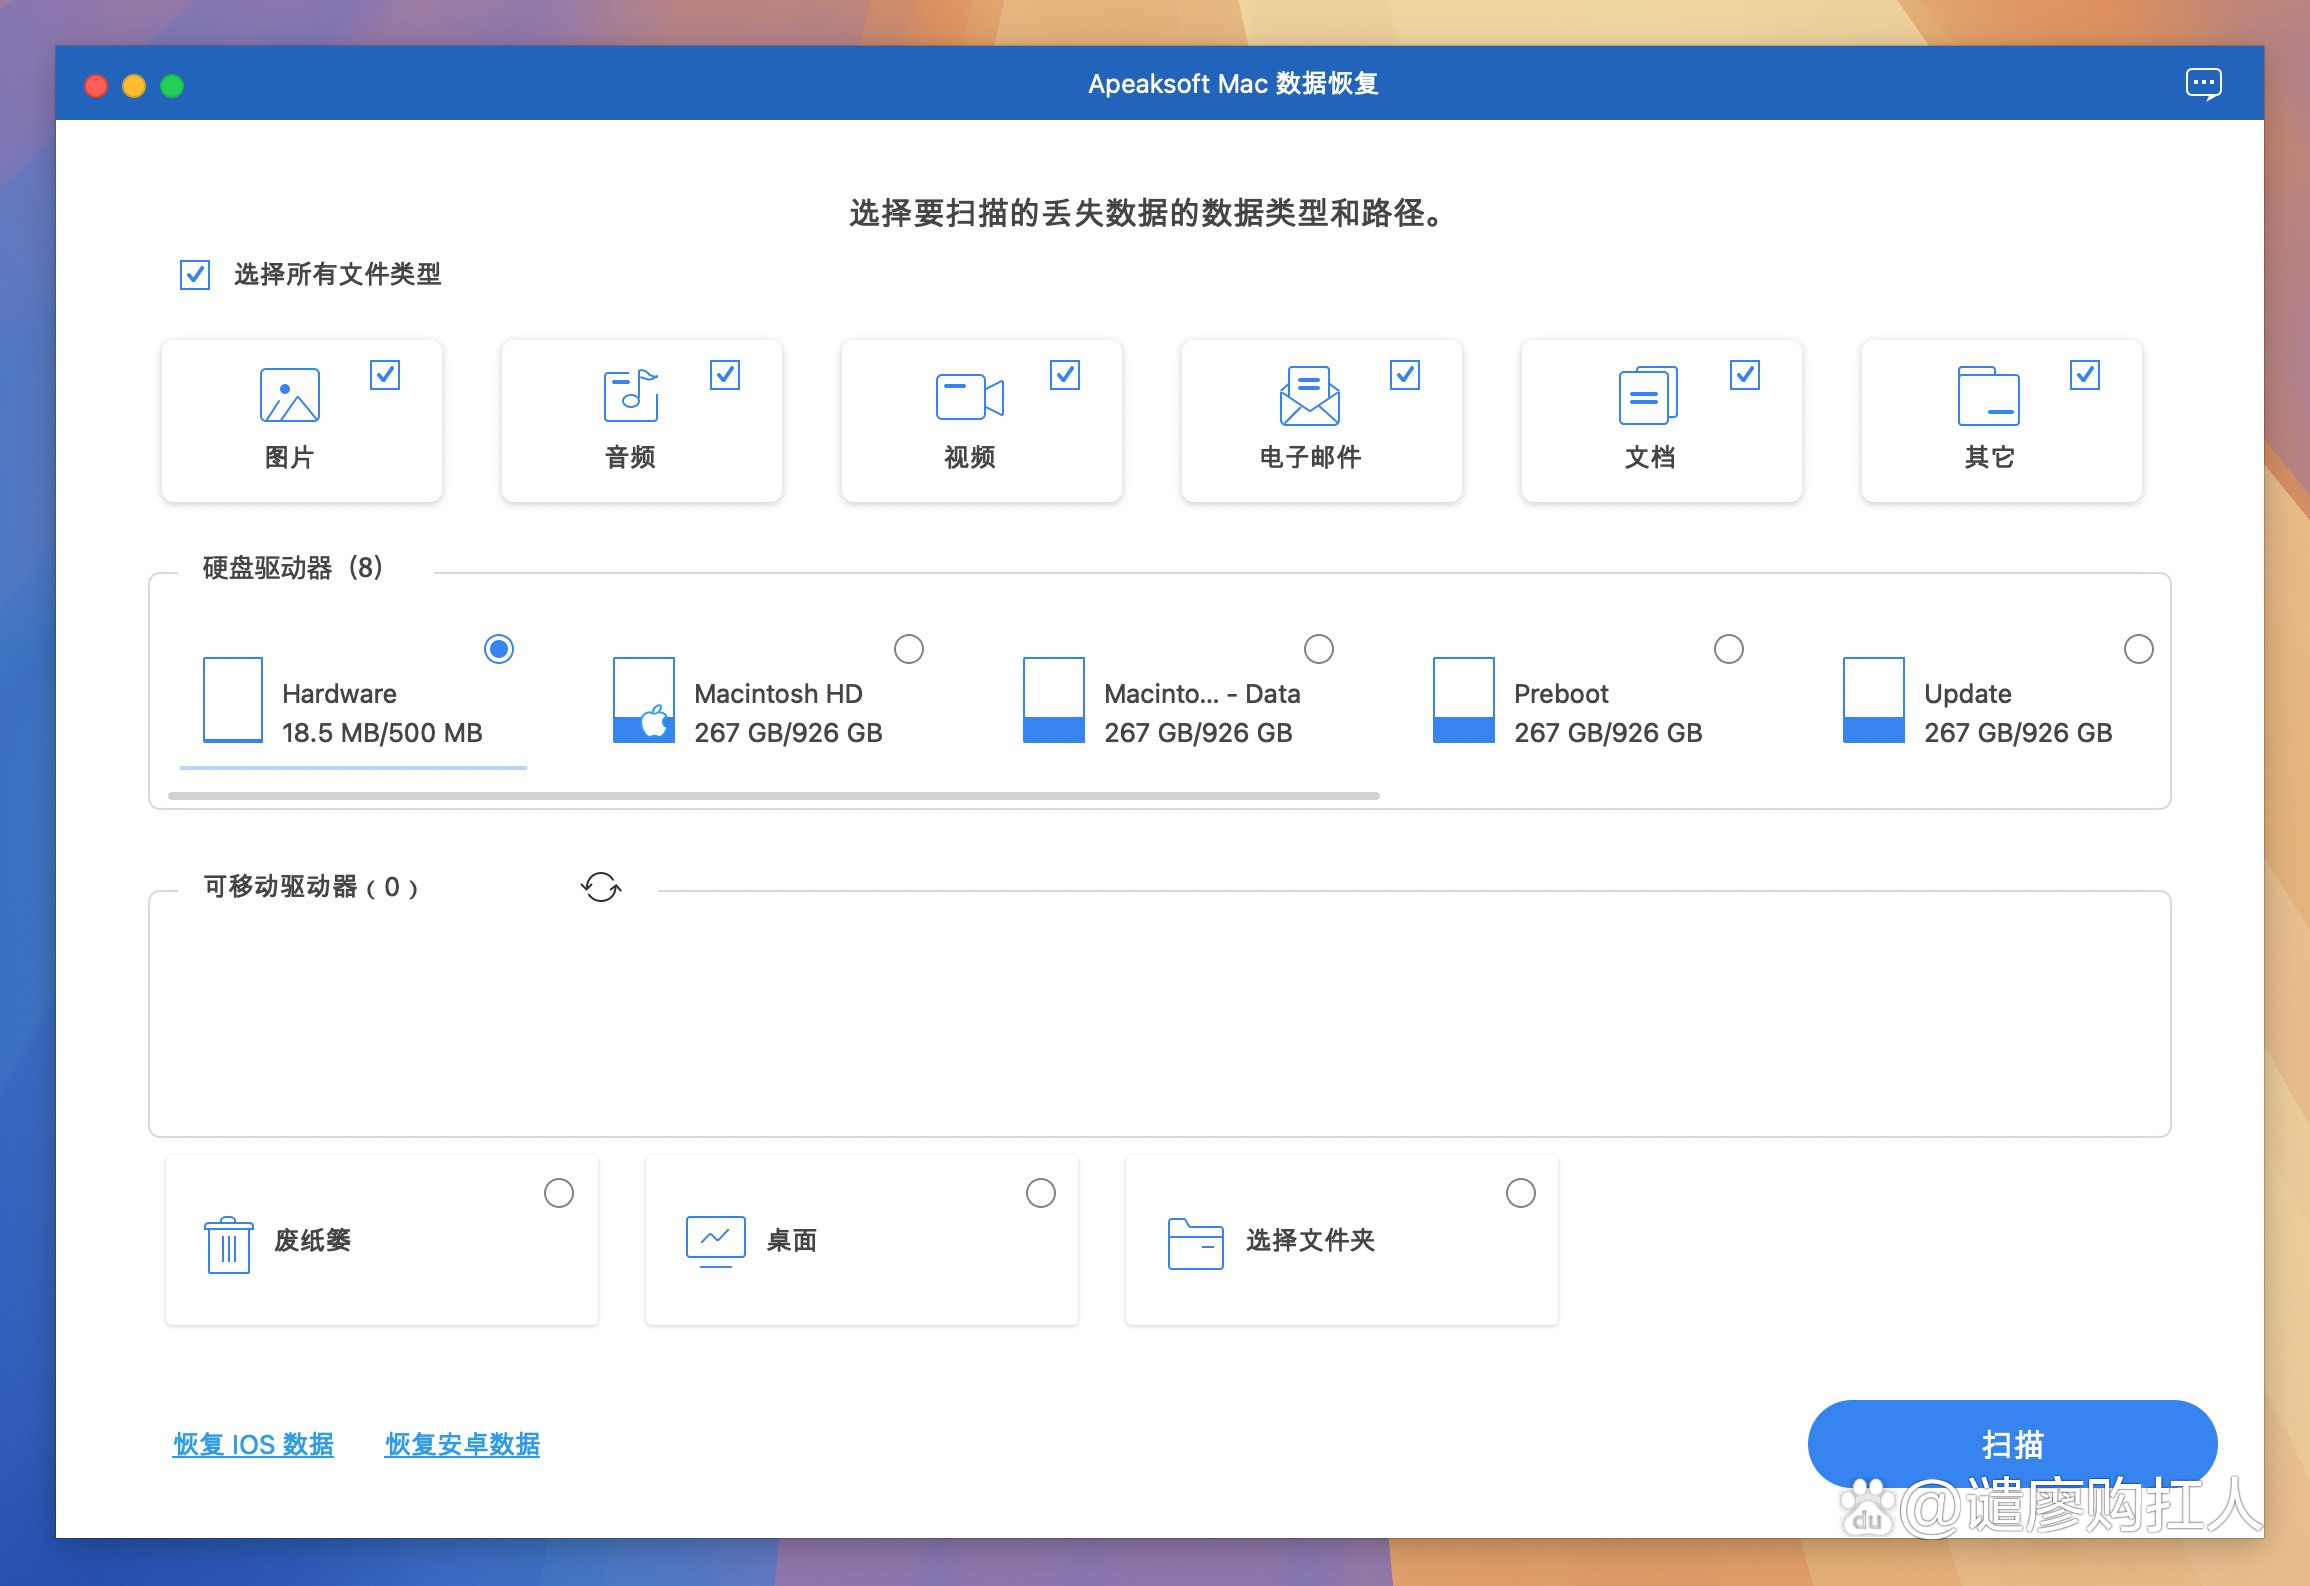Screen dimensions: 2310x1586
Task: Select the Update drive radio button
Action: click(x=2139, y=649)
